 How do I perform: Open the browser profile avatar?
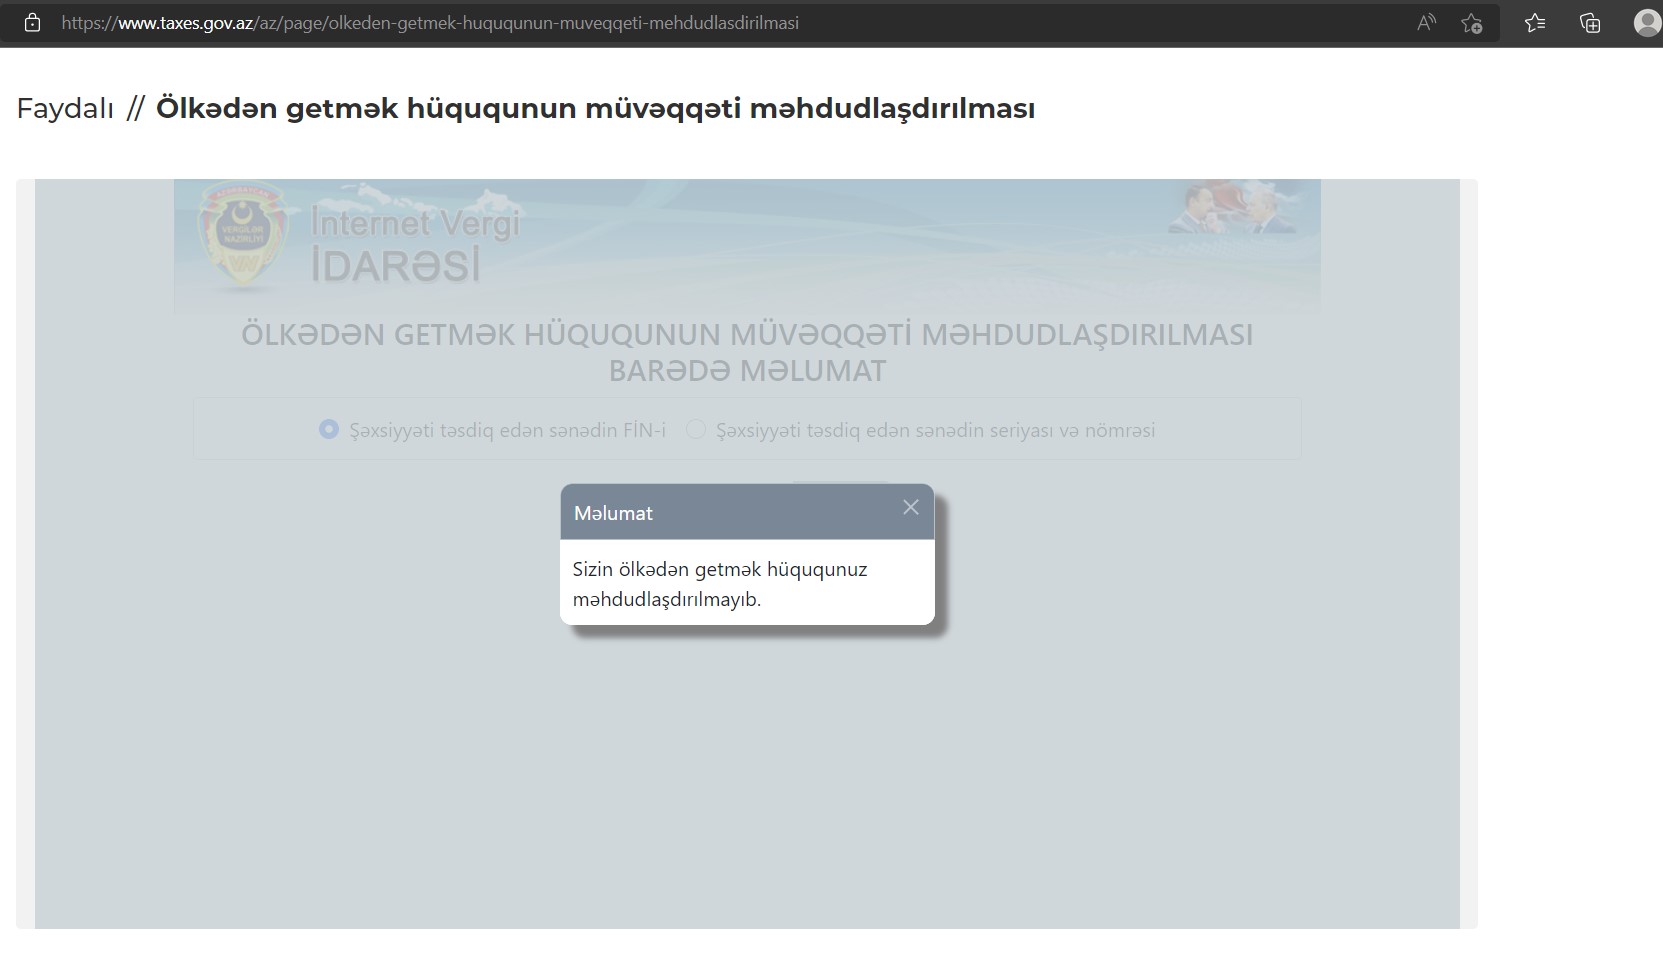[1646, 23]
